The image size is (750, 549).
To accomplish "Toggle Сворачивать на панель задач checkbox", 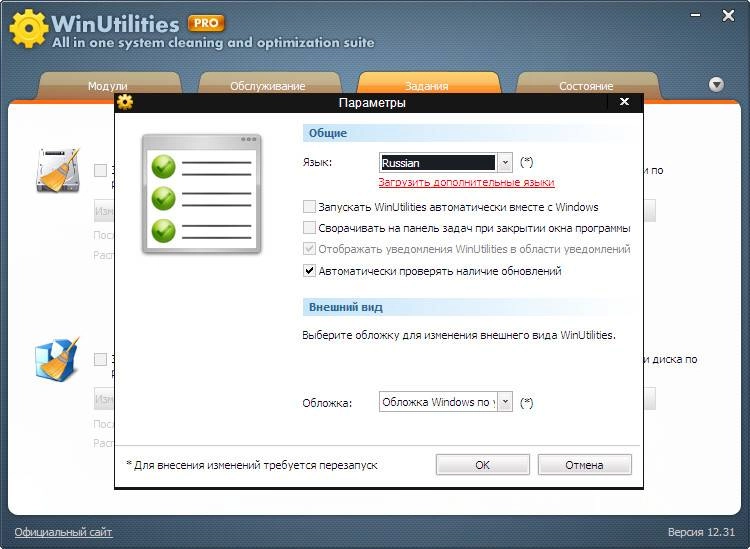I will point(309,228).
